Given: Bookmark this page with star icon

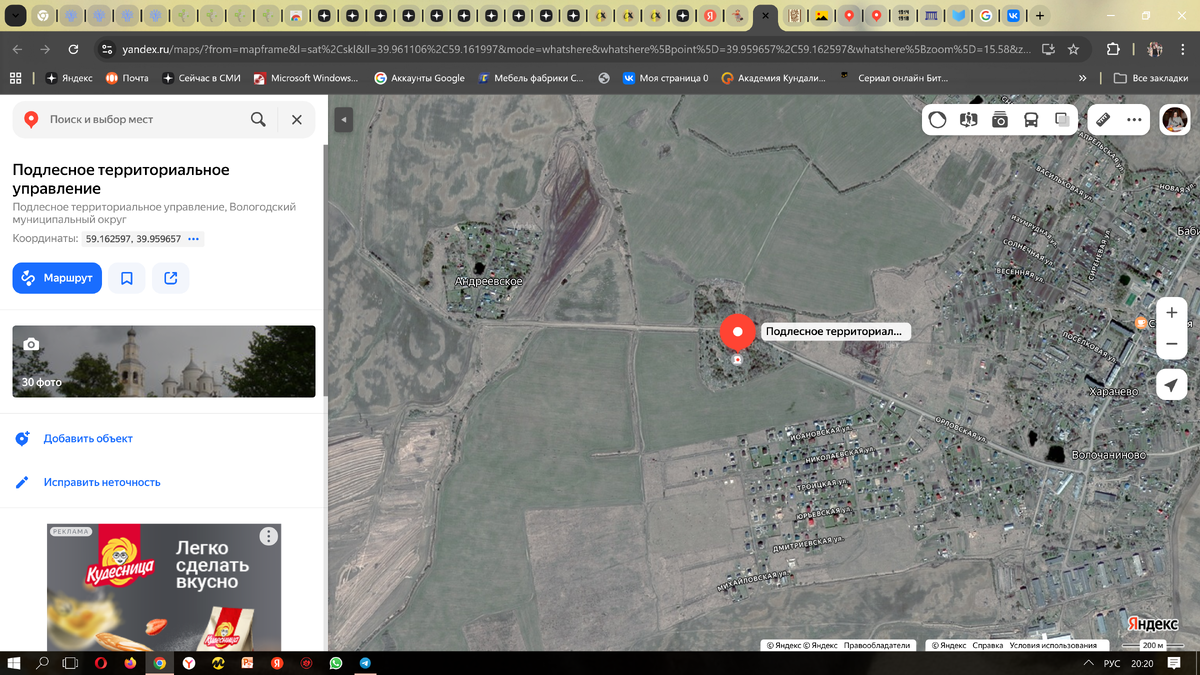Looking at the screenshot, I should [1073, 49].
